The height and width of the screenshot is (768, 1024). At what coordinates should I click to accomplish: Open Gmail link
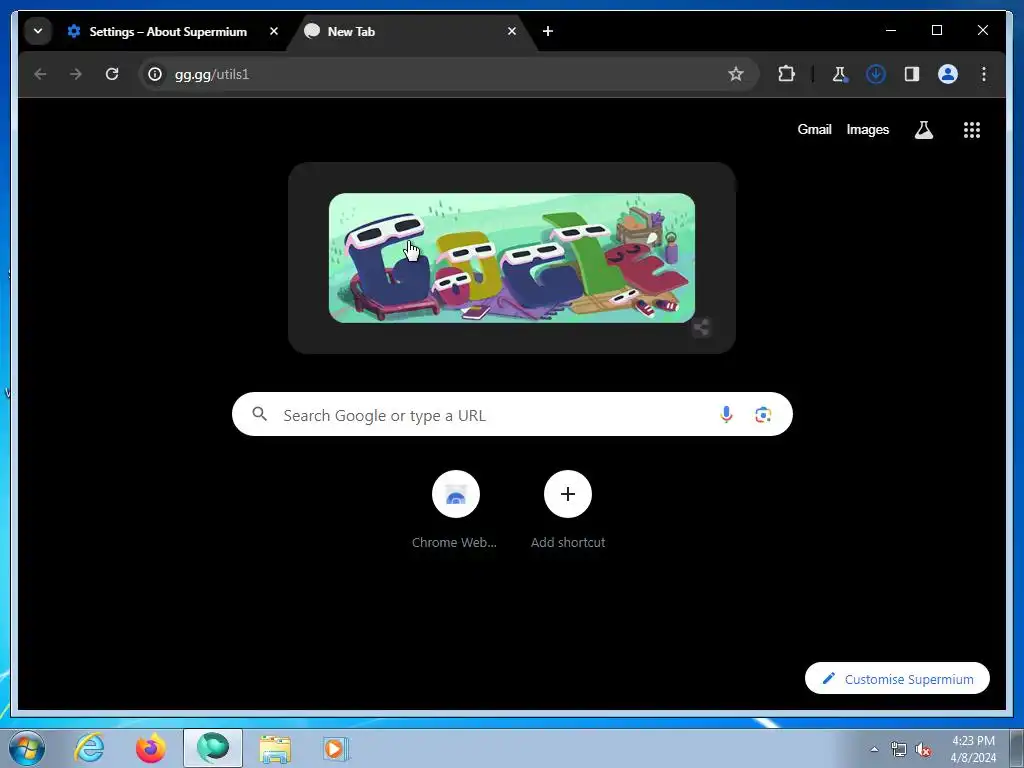coord(814,129)
